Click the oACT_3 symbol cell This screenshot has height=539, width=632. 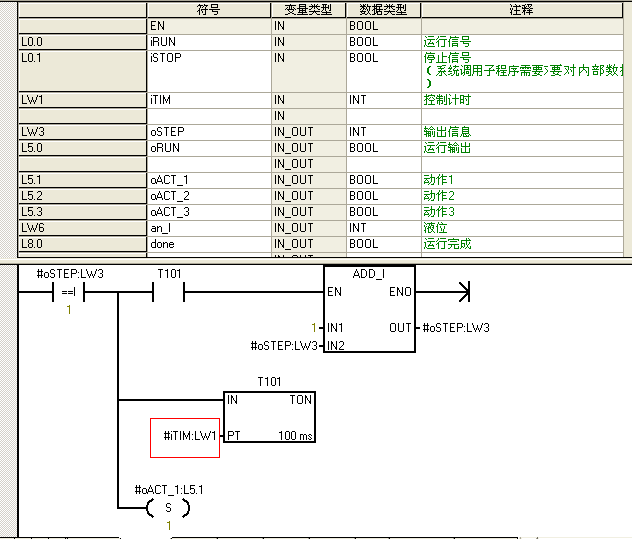click(x=209, y=212)
